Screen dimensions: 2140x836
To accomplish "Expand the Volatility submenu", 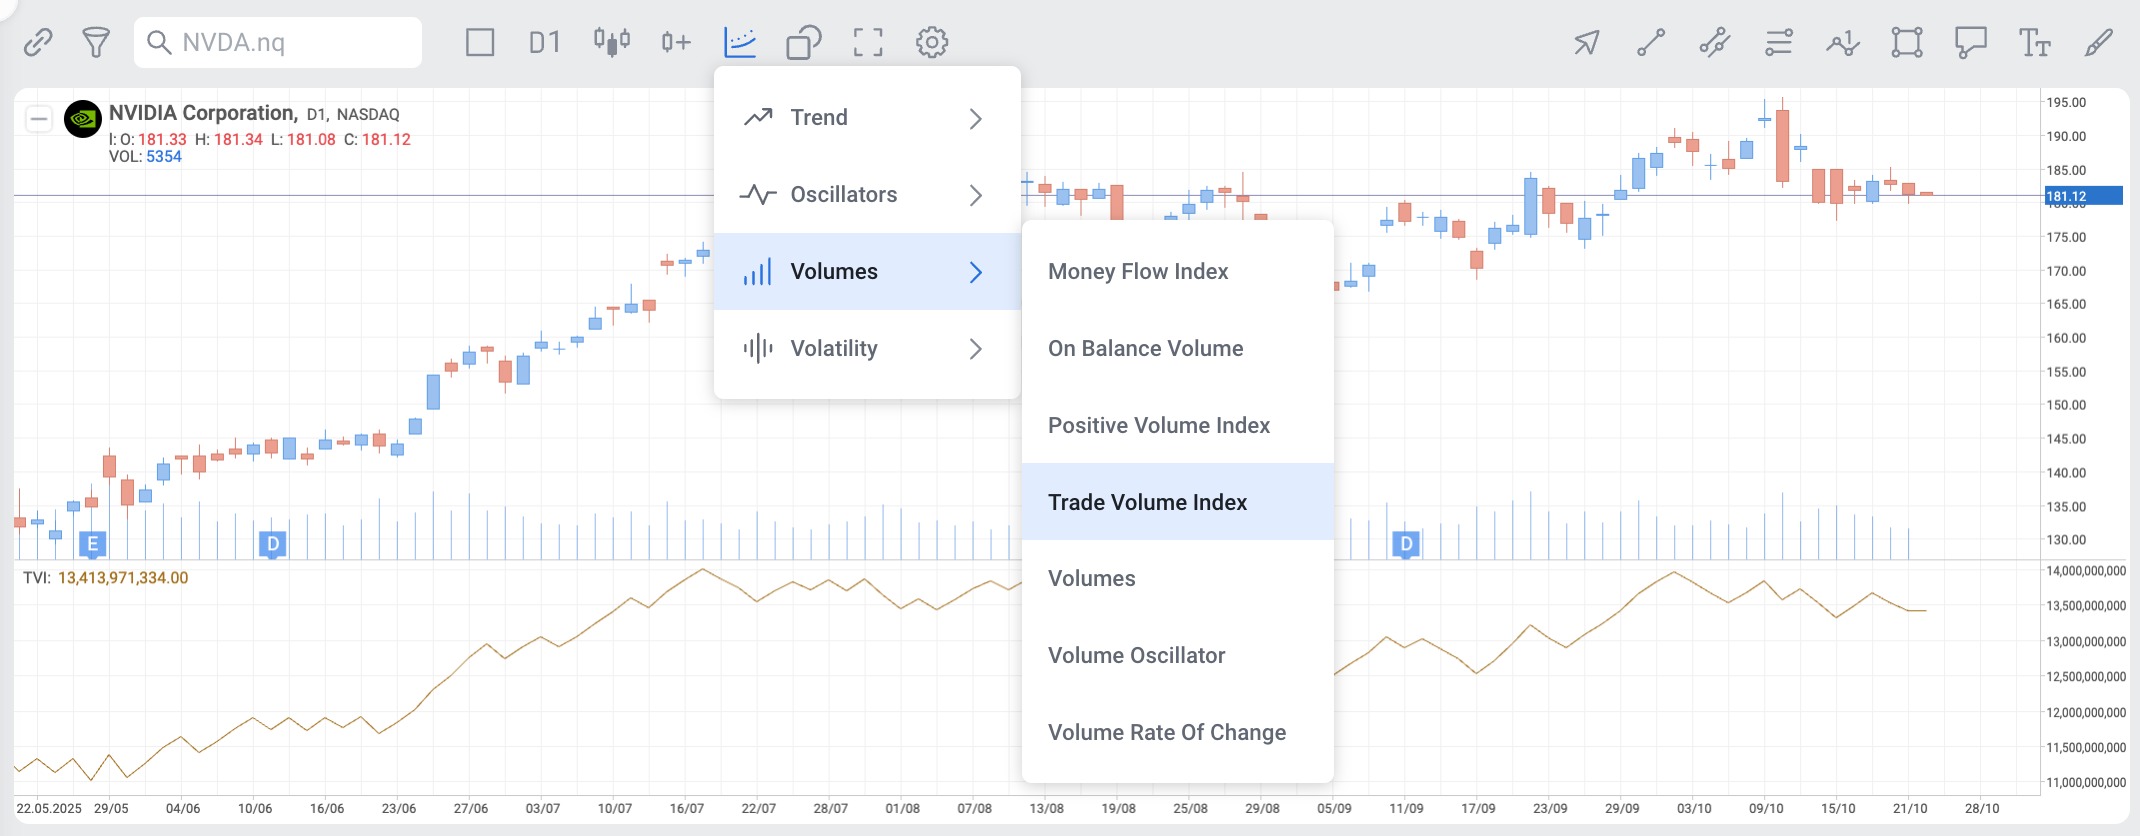I will coord(867,349).
